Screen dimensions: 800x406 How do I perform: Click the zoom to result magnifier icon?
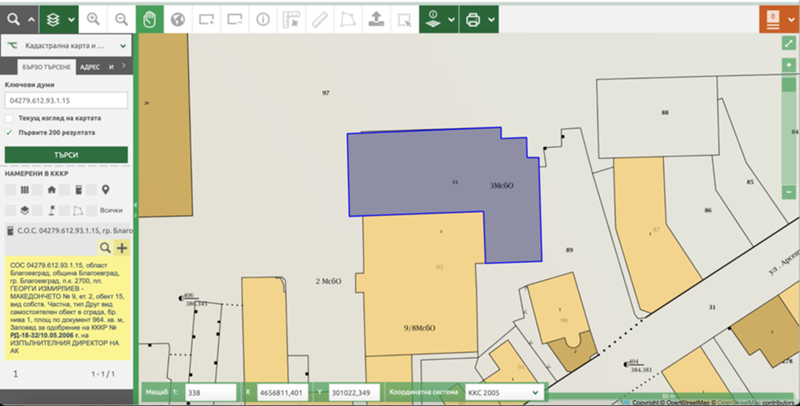105,247
